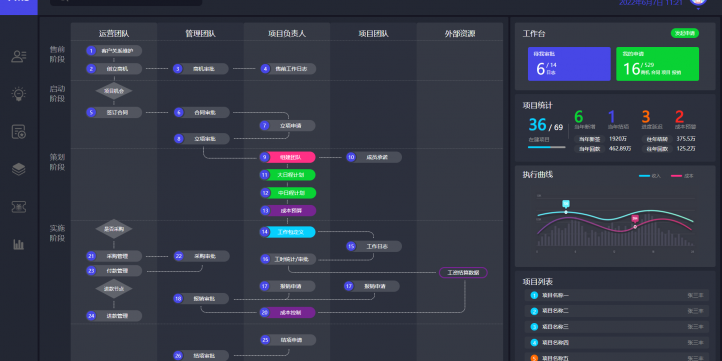
Task: Open the blue 待我审批 card
Action: point(569,64)
